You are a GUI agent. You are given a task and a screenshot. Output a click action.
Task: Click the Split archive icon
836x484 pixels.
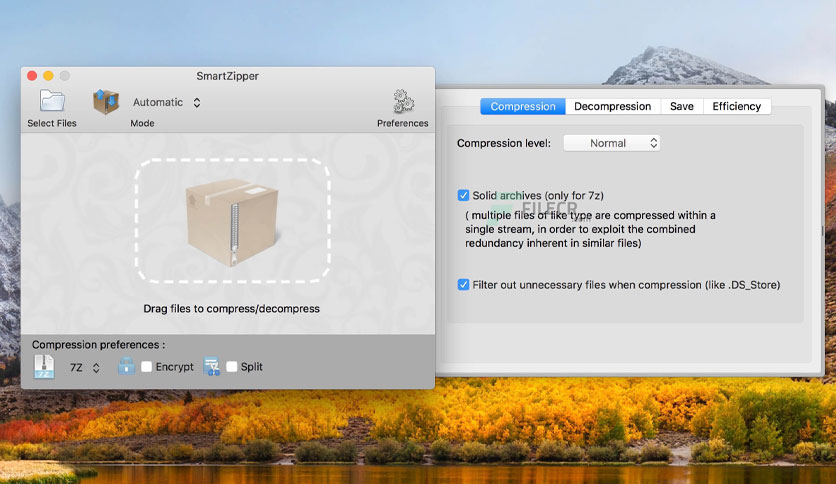point(212,366)
